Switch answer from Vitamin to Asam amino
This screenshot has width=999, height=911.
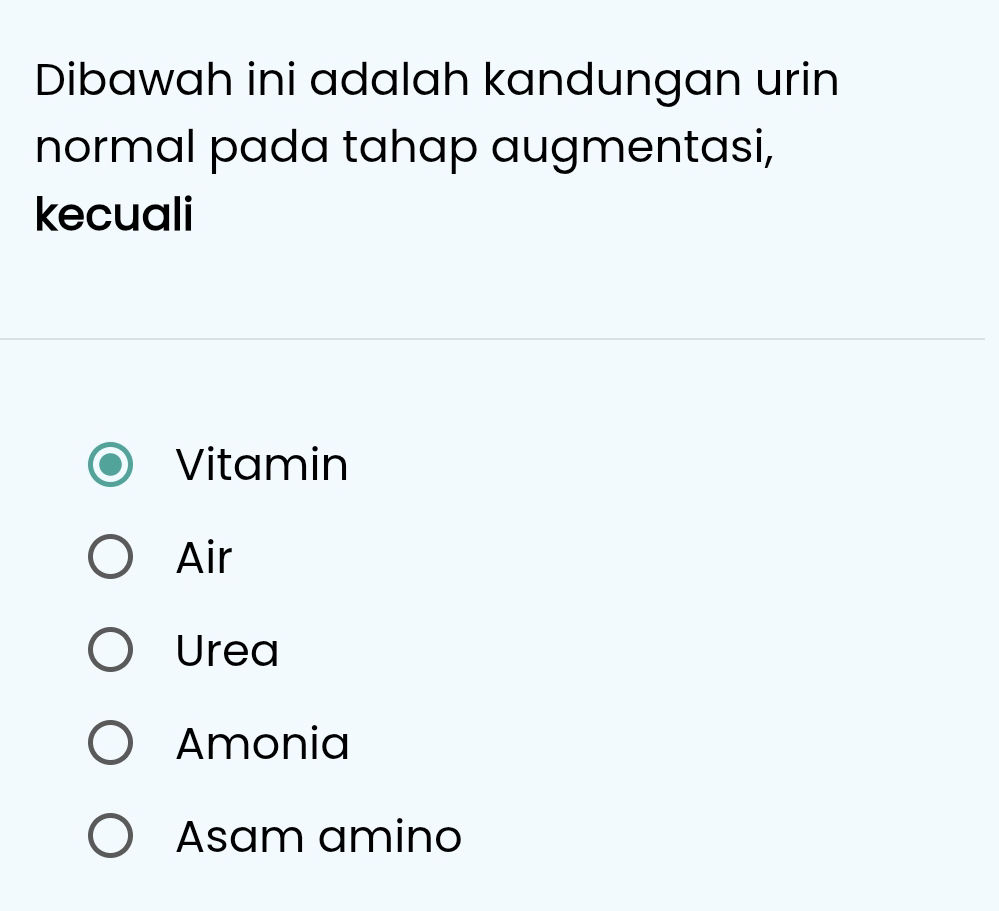tap(110, 835)
